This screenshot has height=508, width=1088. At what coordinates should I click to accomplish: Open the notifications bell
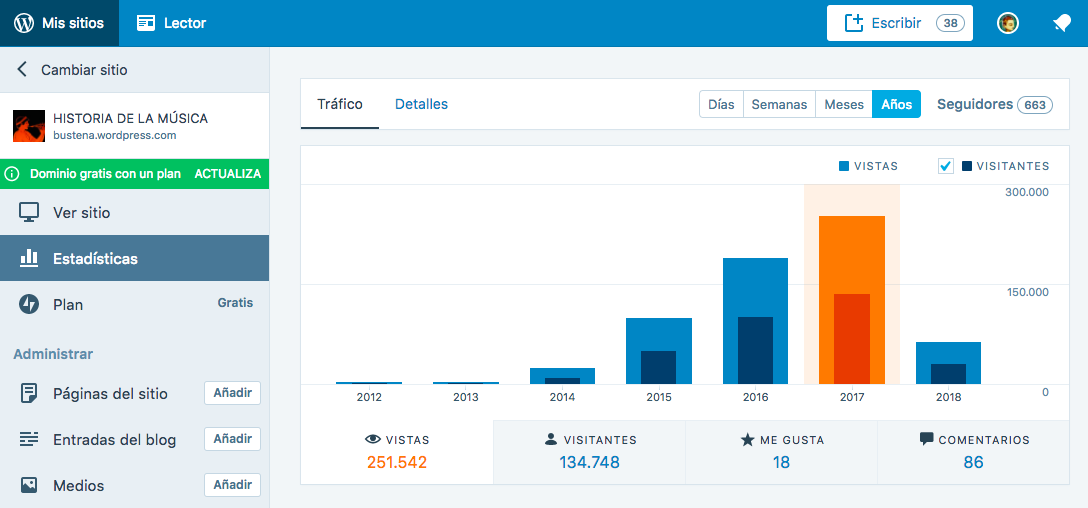[1062, 24]
